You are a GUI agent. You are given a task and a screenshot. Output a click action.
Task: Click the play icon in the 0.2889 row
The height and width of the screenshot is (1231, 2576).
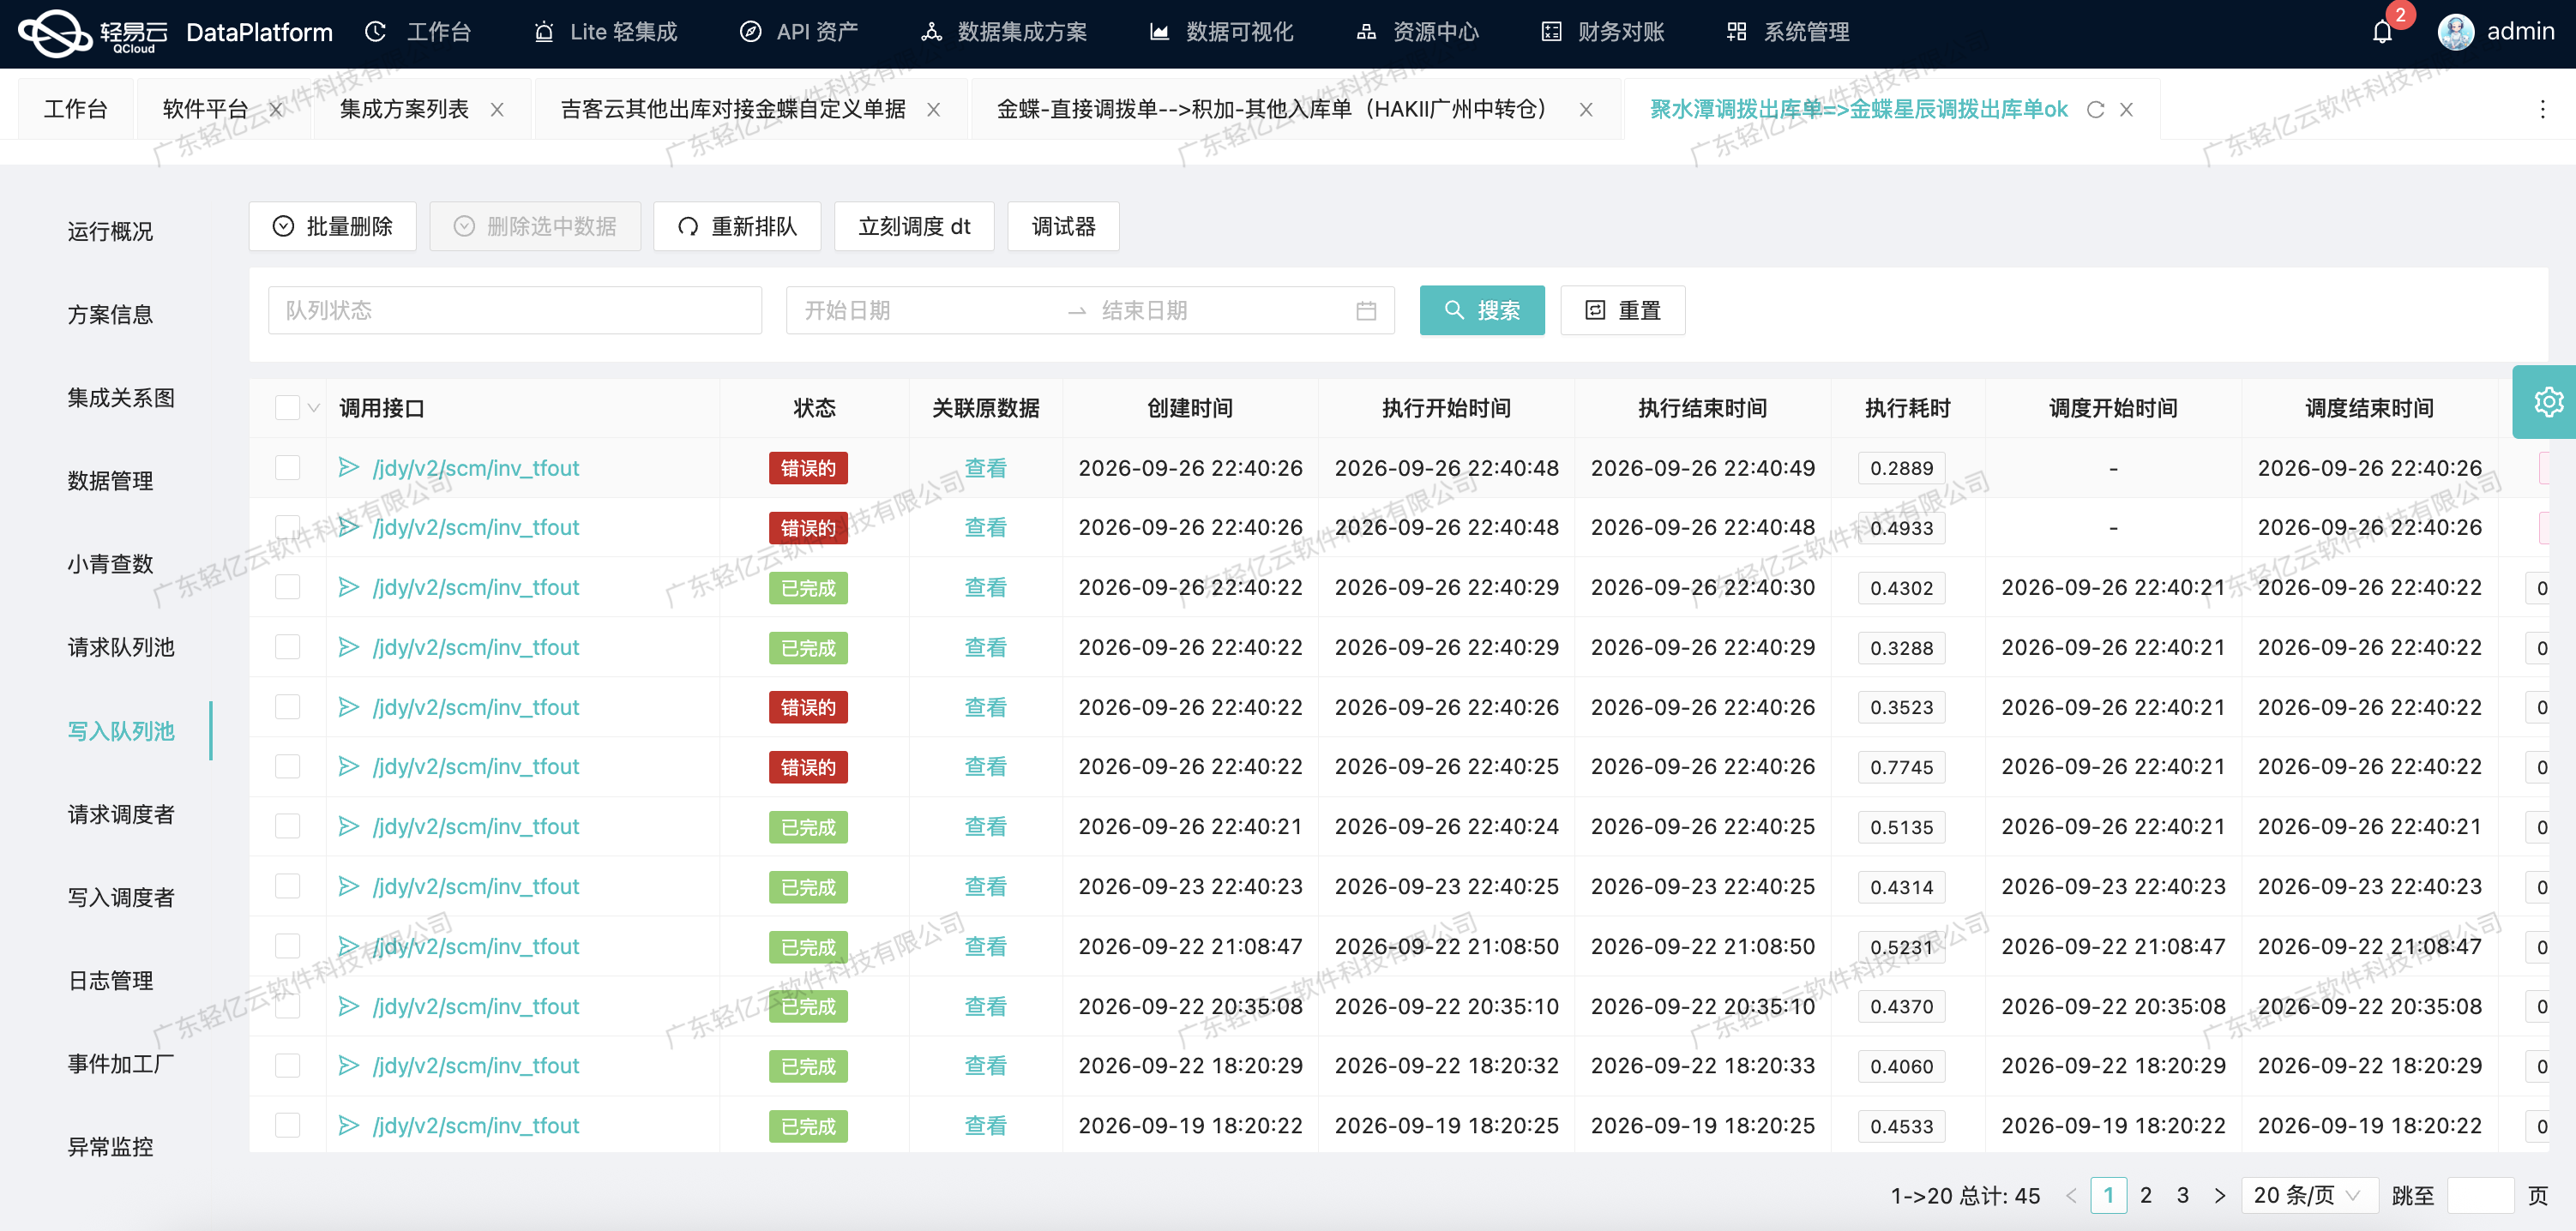(x=348, y=467)
